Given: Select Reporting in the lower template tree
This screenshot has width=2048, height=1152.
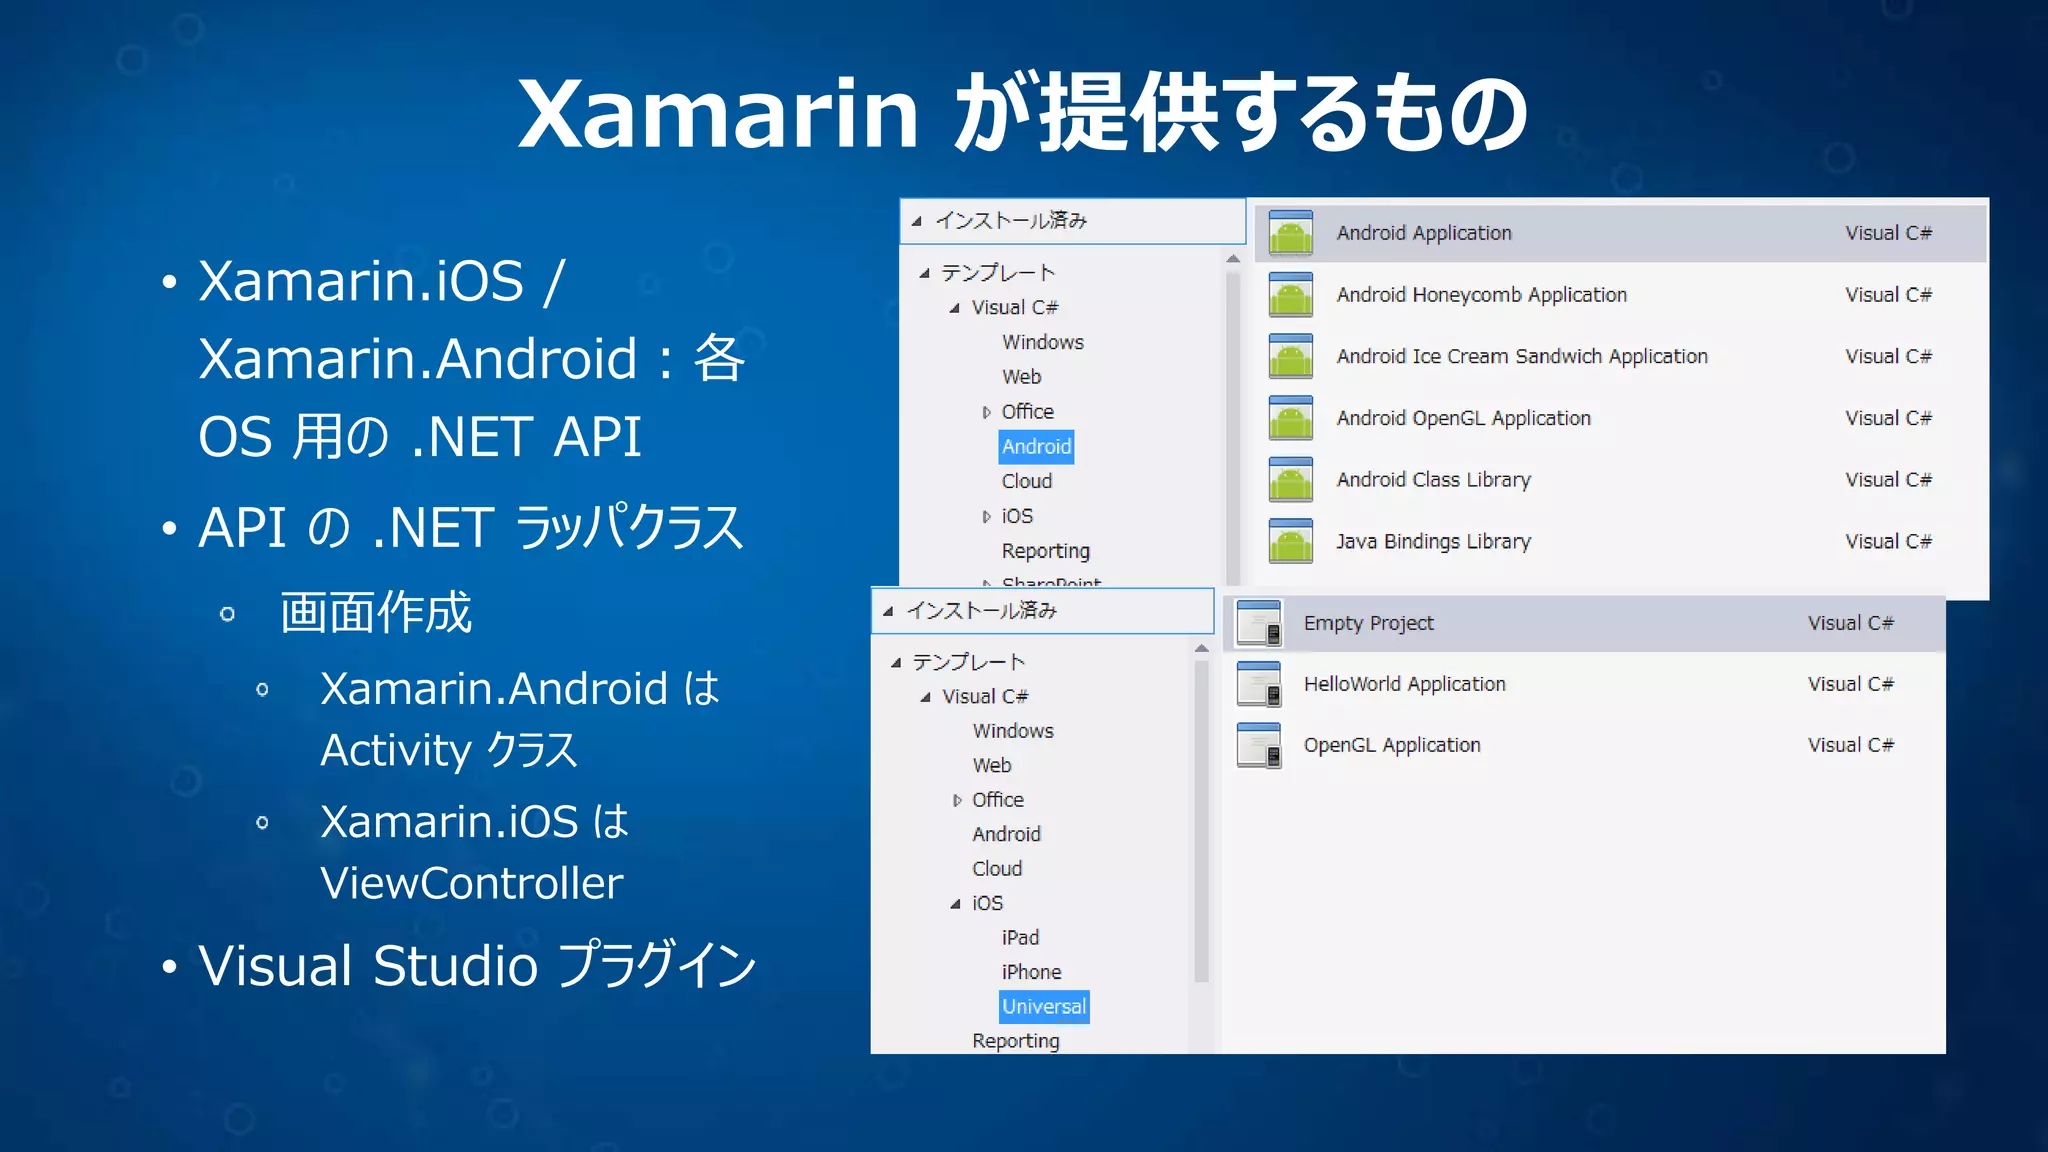Looking at the screenshot, I should click(x=1016, y=1041).
